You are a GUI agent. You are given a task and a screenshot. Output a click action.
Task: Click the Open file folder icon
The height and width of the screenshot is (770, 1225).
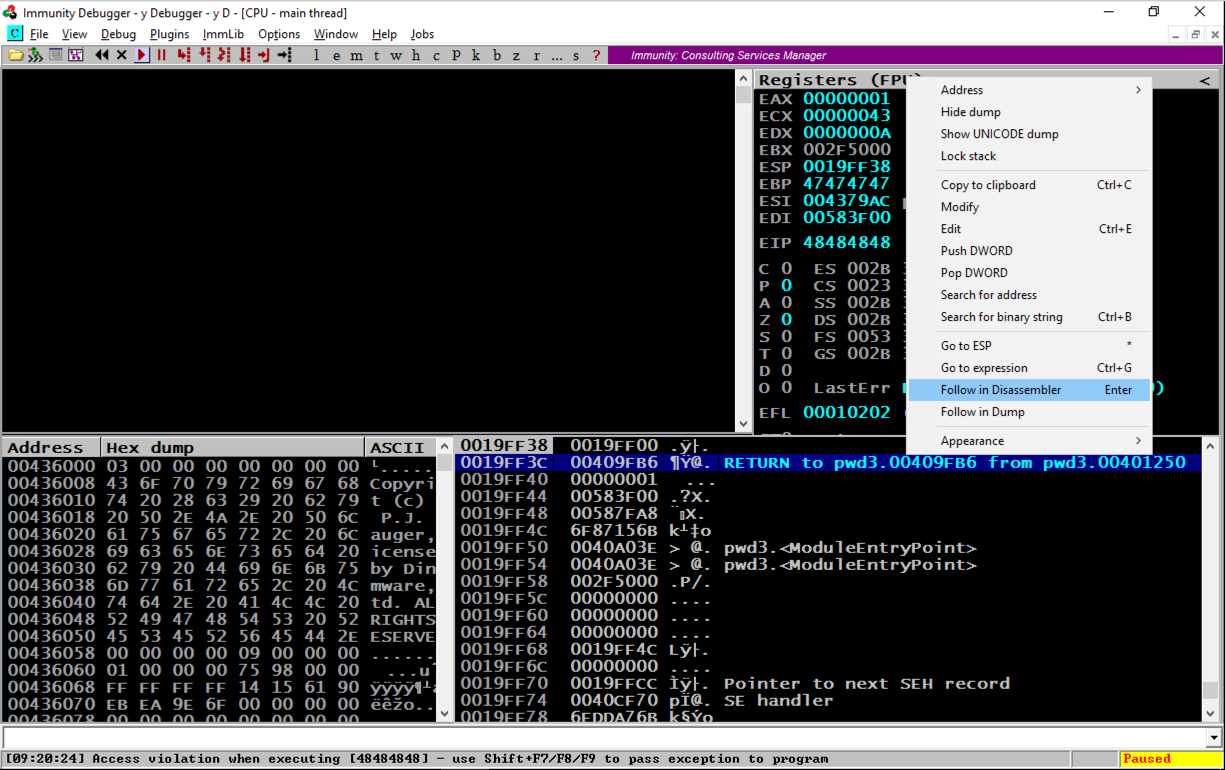pyautogui.click(x=16, y=55)
